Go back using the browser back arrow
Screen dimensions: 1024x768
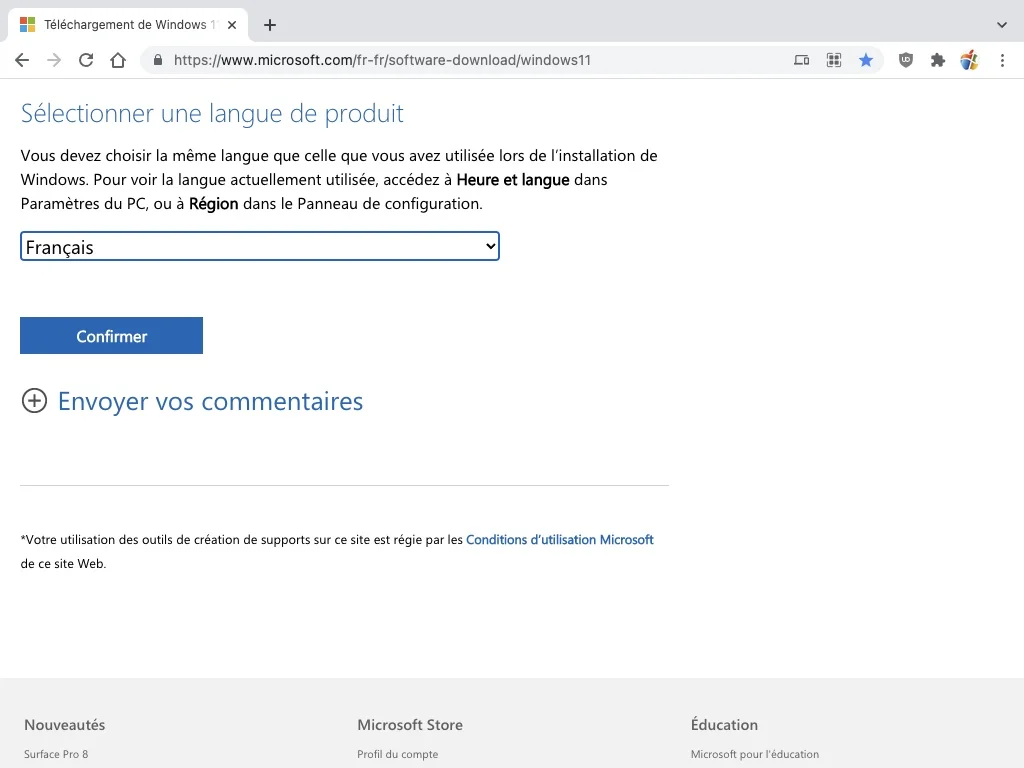pos(22,60)
